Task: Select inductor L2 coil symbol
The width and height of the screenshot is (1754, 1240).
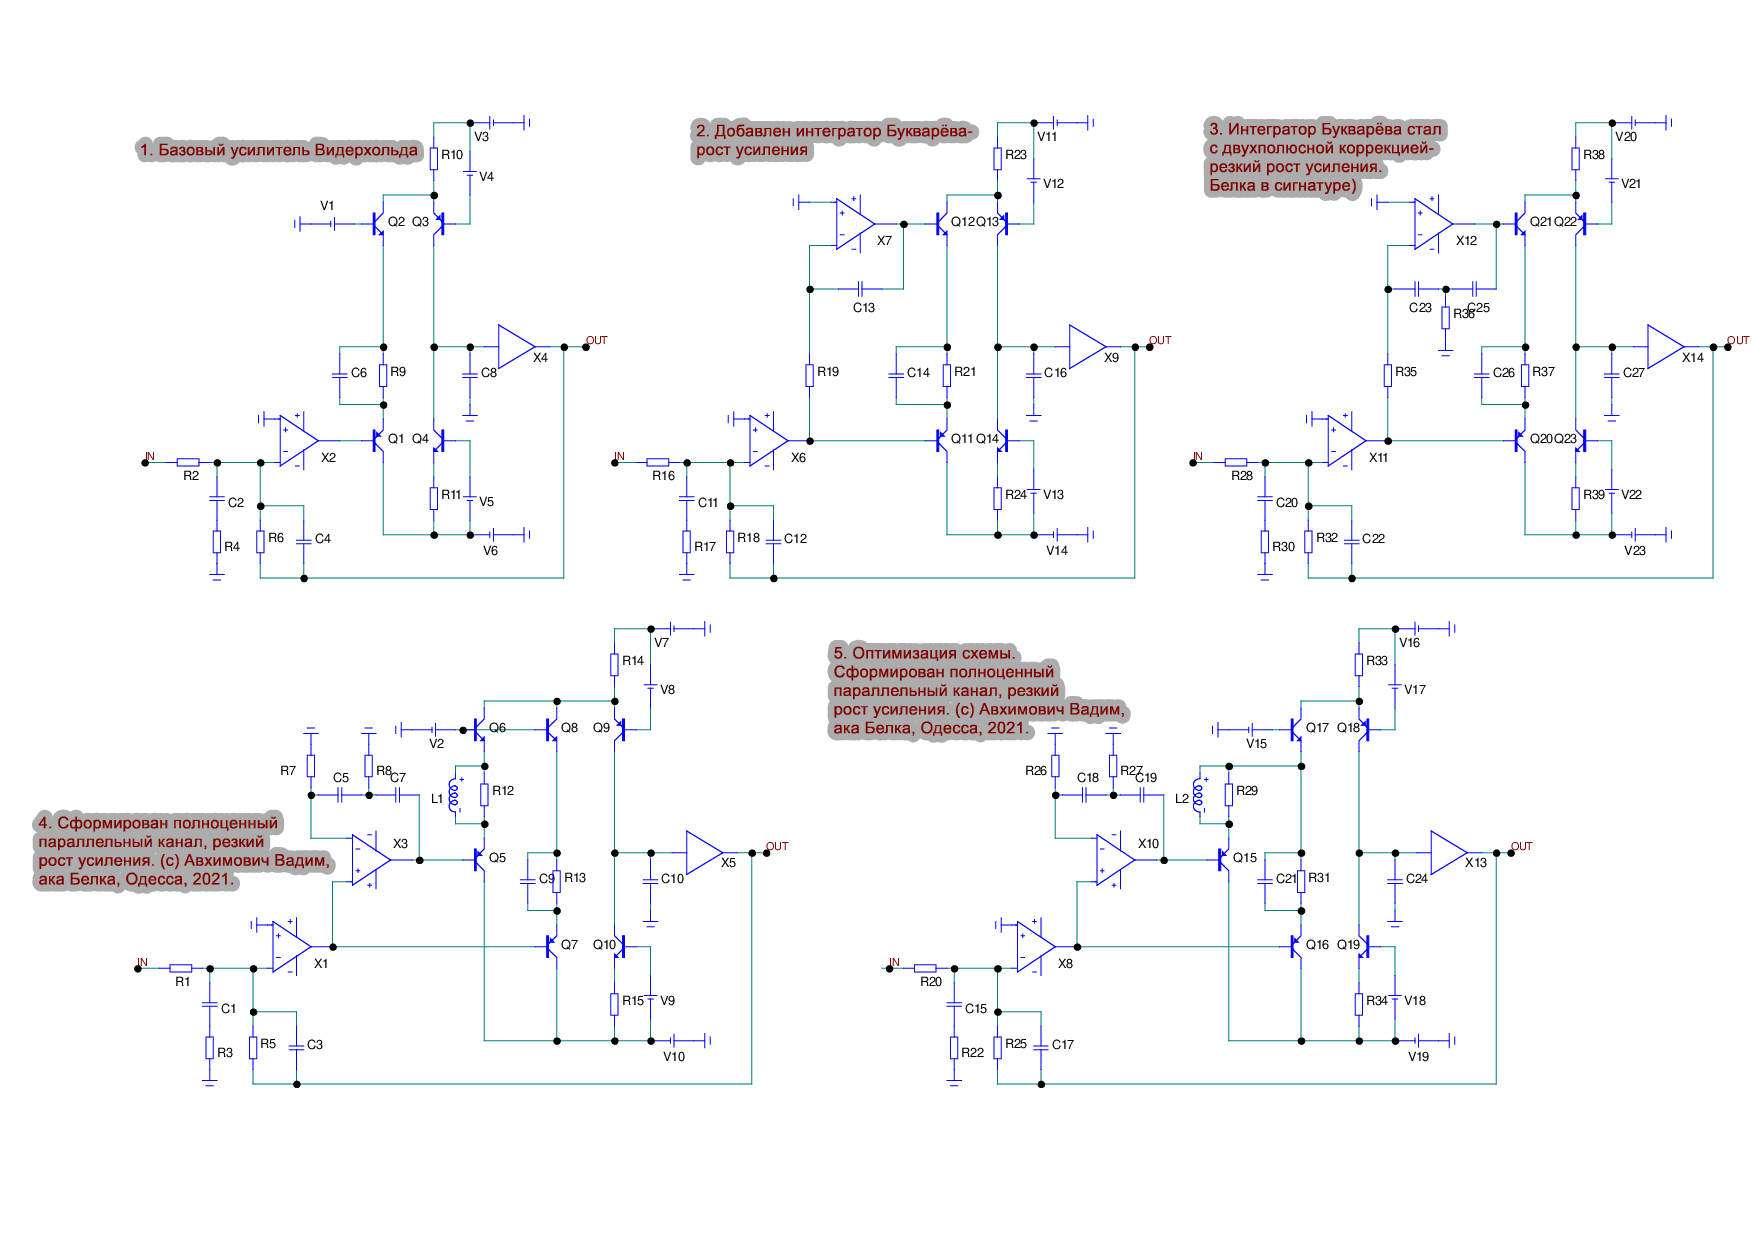Action: click(1199, 795)
